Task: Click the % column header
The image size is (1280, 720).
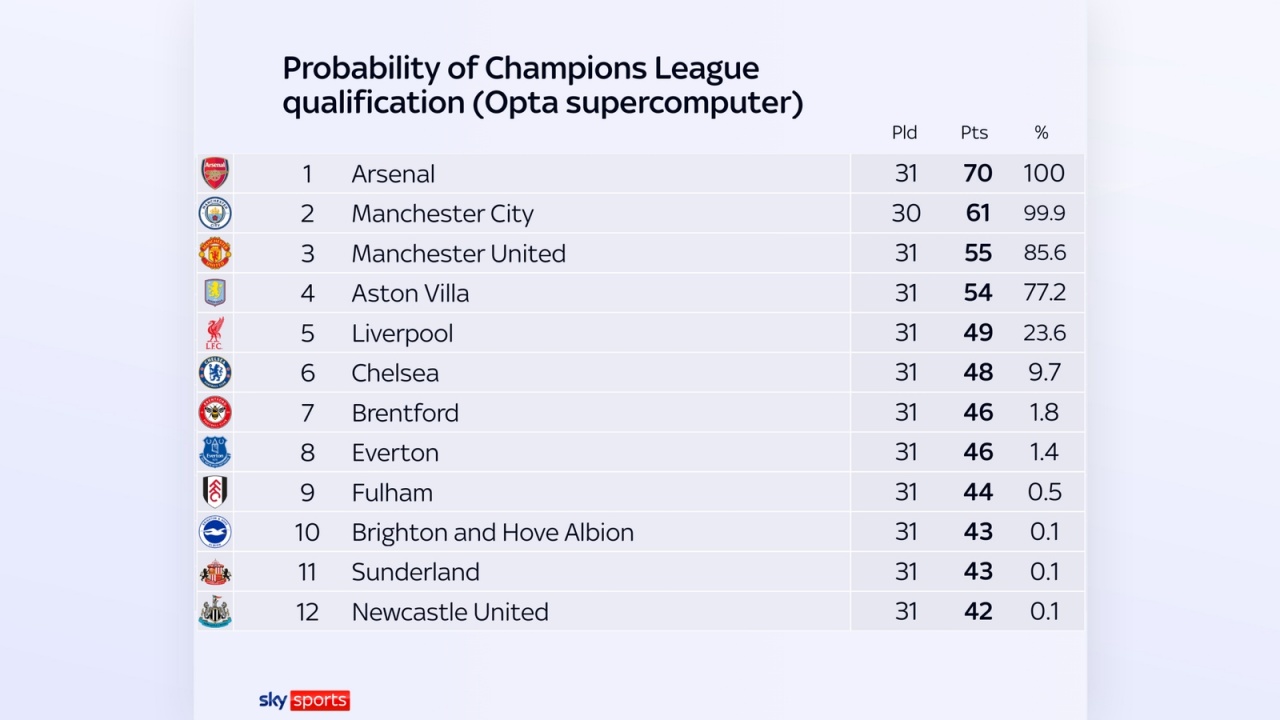Action: click(1041, 133)
